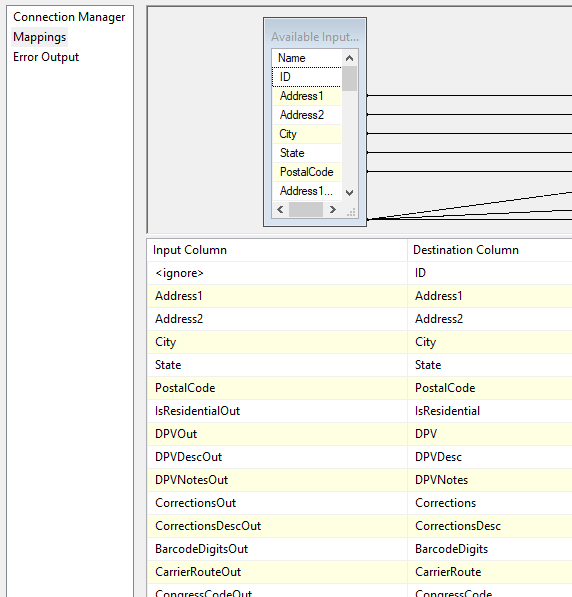This screenshot has width=572, height=597.
Task: Select the ID column in Available Input list
Action: pyautogui.click(x=307, y=77)
